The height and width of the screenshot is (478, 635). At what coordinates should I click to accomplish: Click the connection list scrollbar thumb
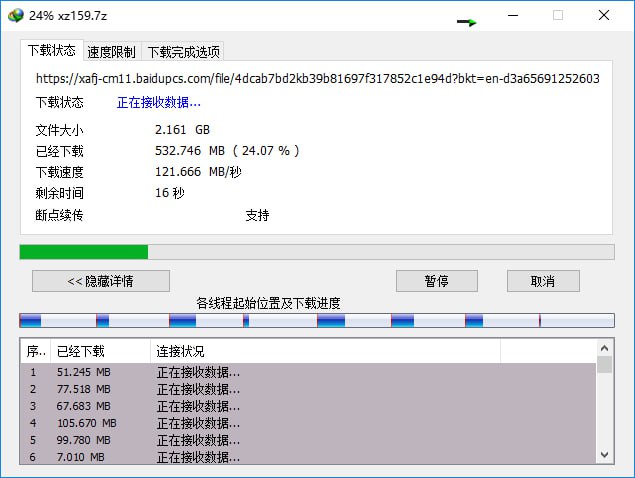604,365
